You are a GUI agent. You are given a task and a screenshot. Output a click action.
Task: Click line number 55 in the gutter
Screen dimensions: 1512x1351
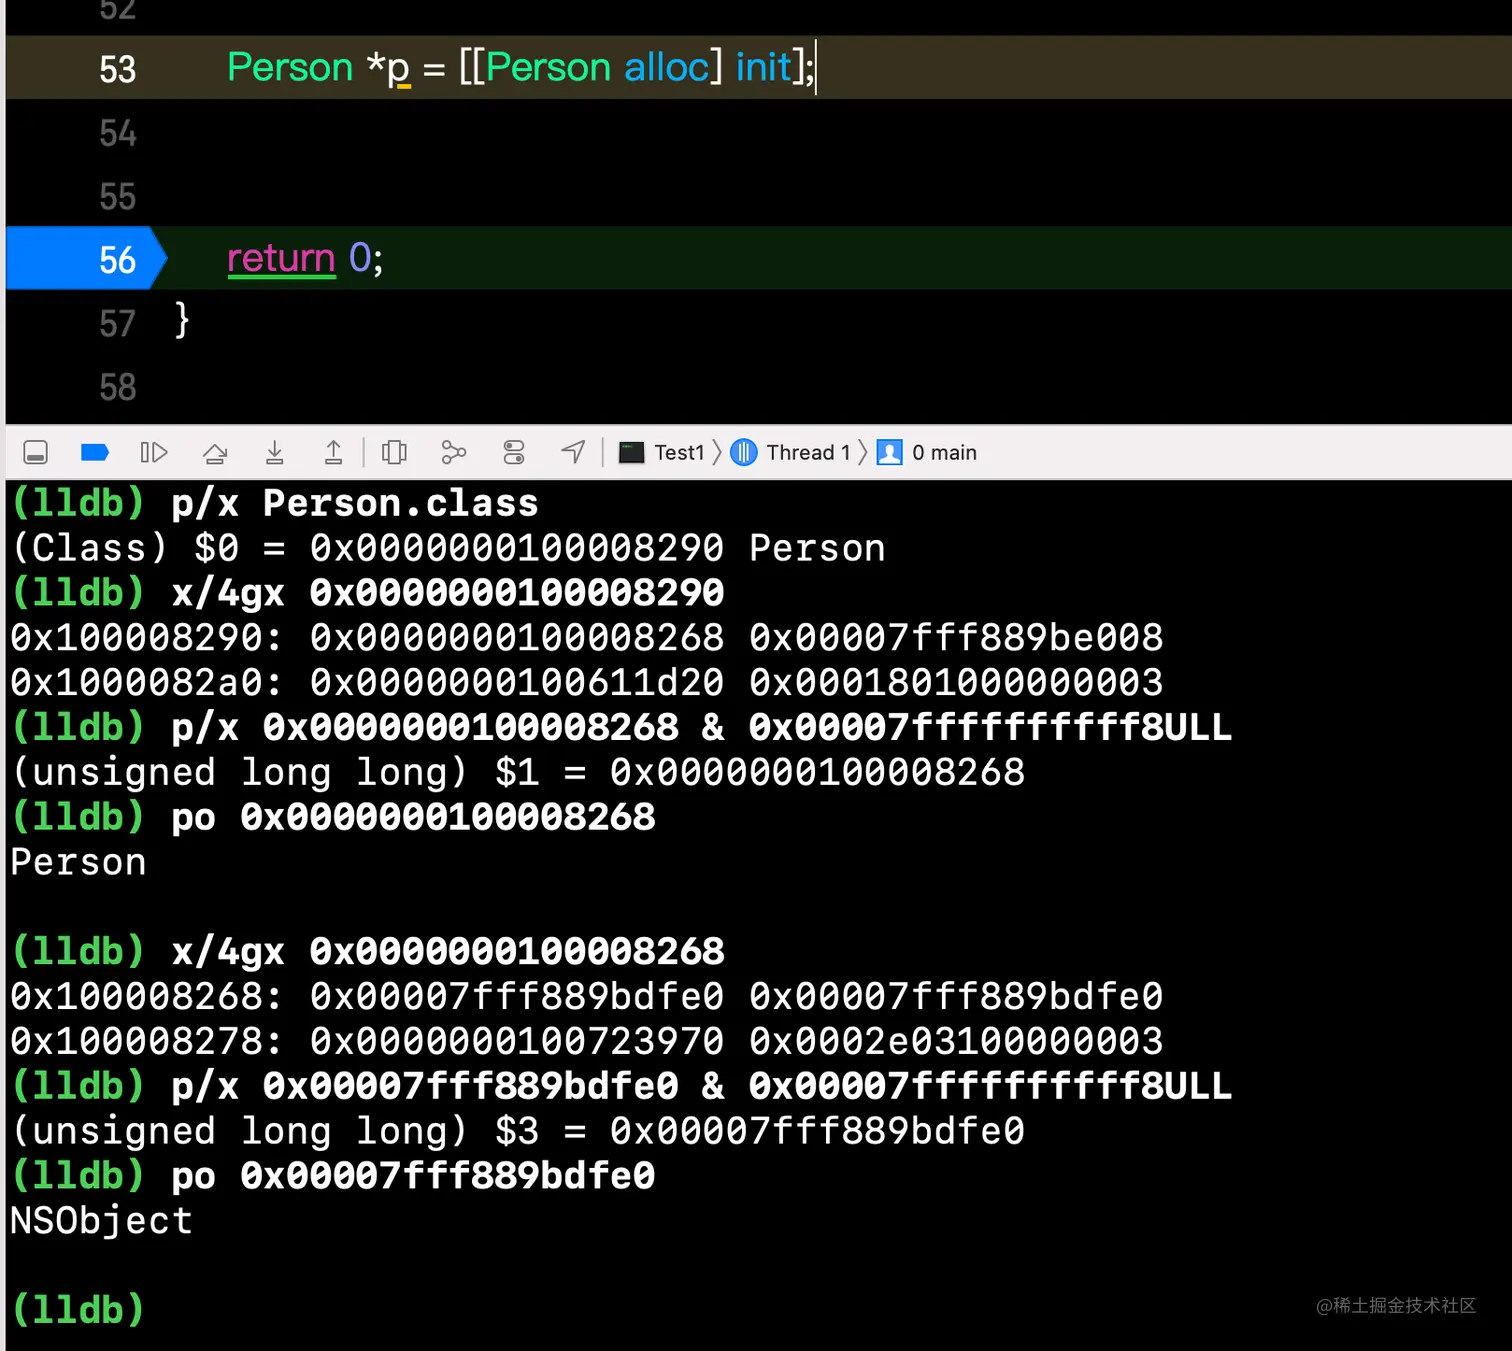tap(118, 196)
